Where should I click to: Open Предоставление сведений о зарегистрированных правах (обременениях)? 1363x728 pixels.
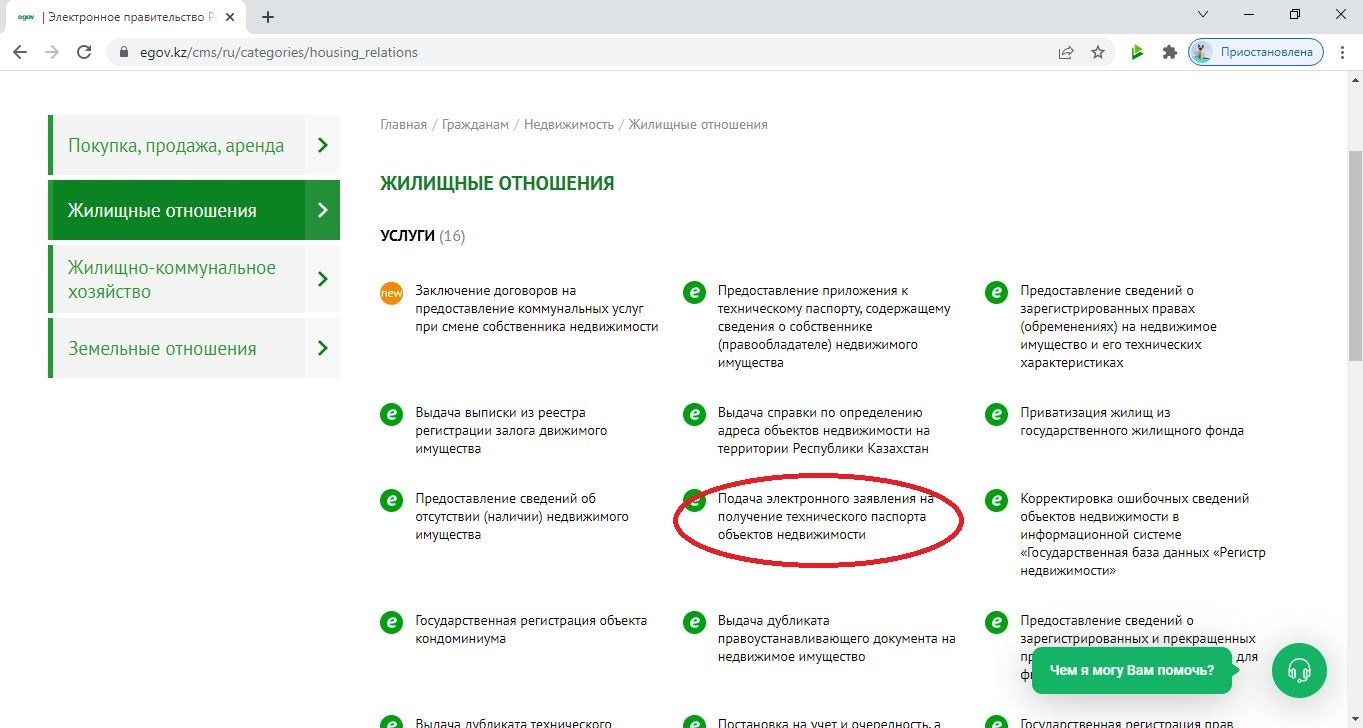(1118, 327)
